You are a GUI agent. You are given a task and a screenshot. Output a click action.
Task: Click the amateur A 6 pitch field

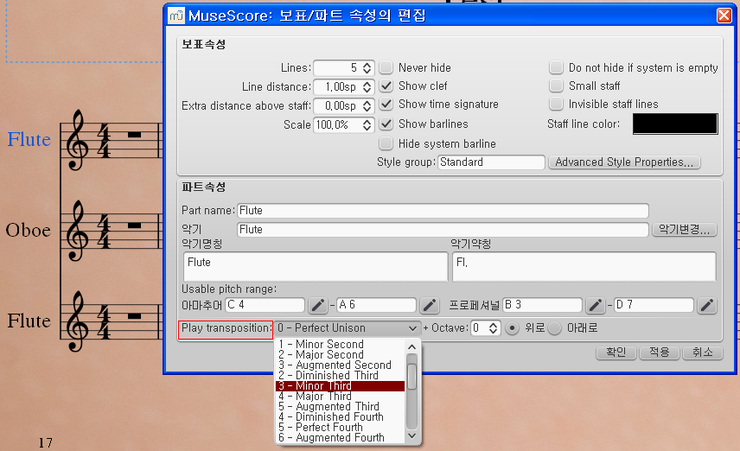point(377,305)
